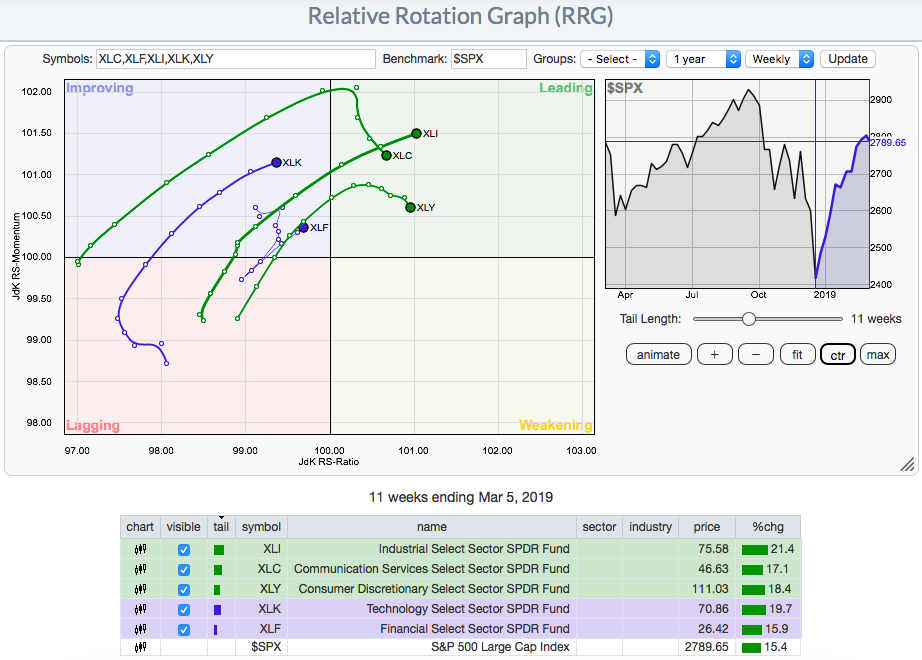
Task: Click the plus zoom-in button
Action: click(714, 355)
